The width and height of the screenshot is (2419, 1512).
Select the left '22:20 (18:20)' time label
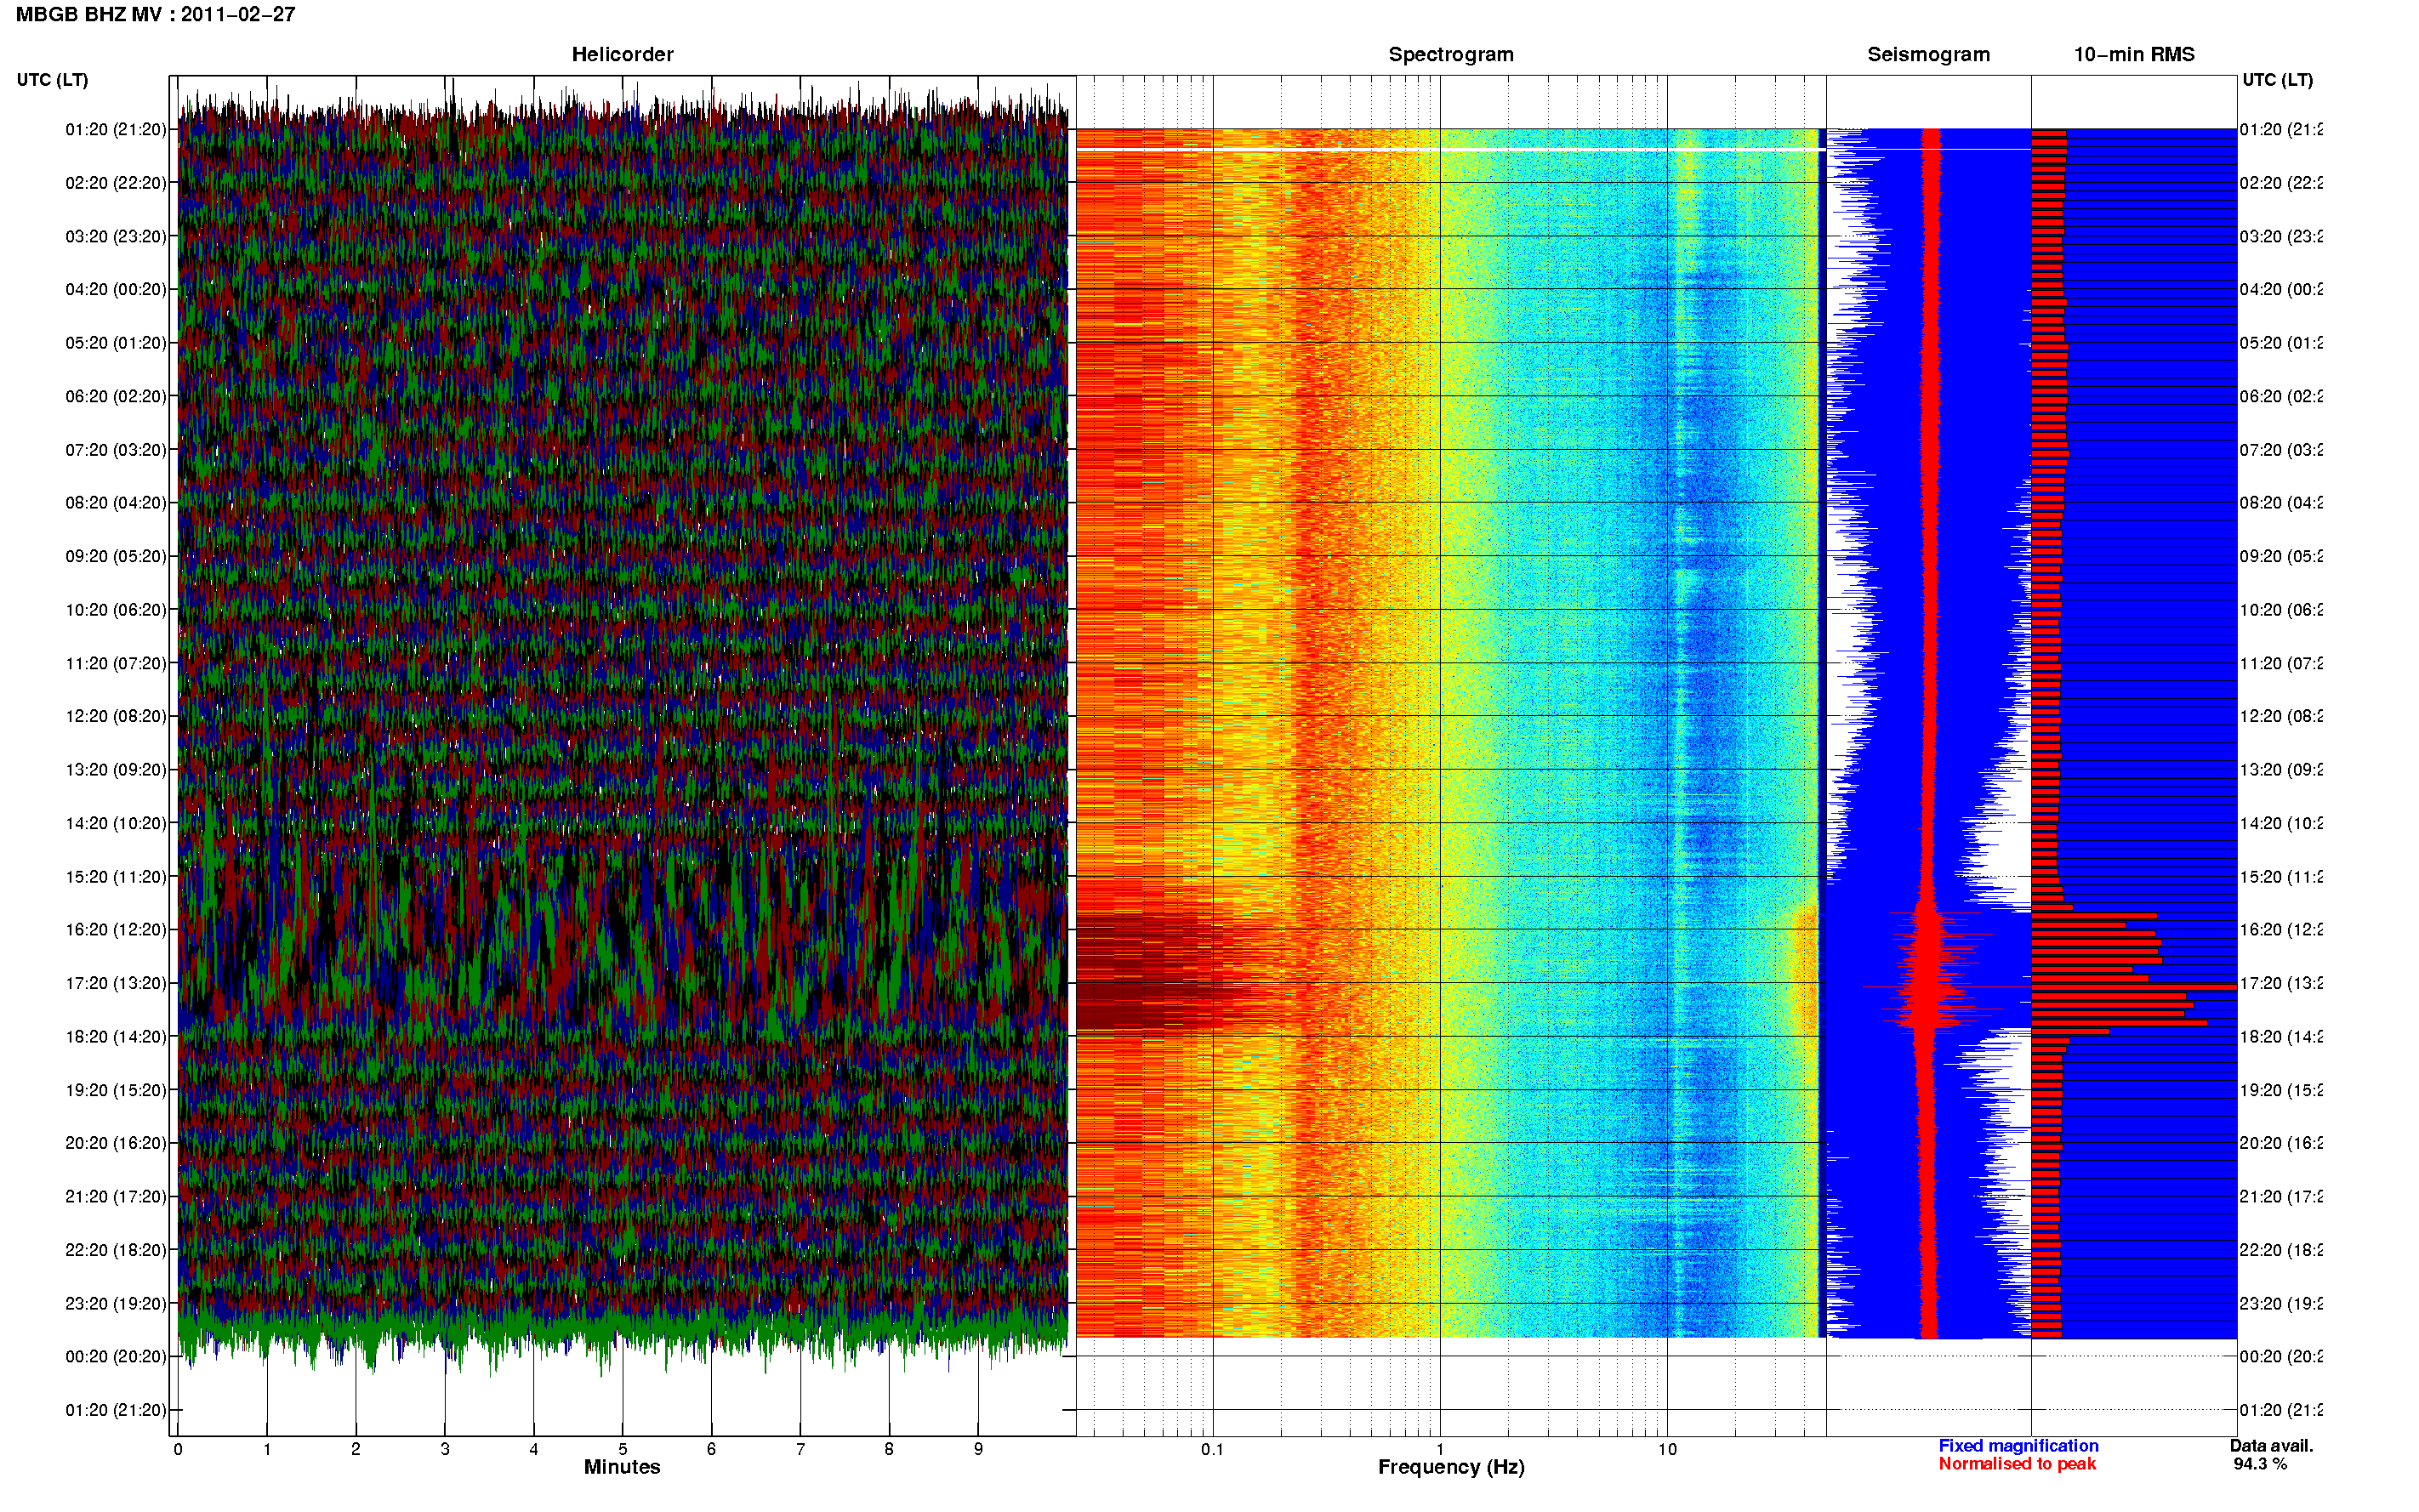tap(116, 1250)
